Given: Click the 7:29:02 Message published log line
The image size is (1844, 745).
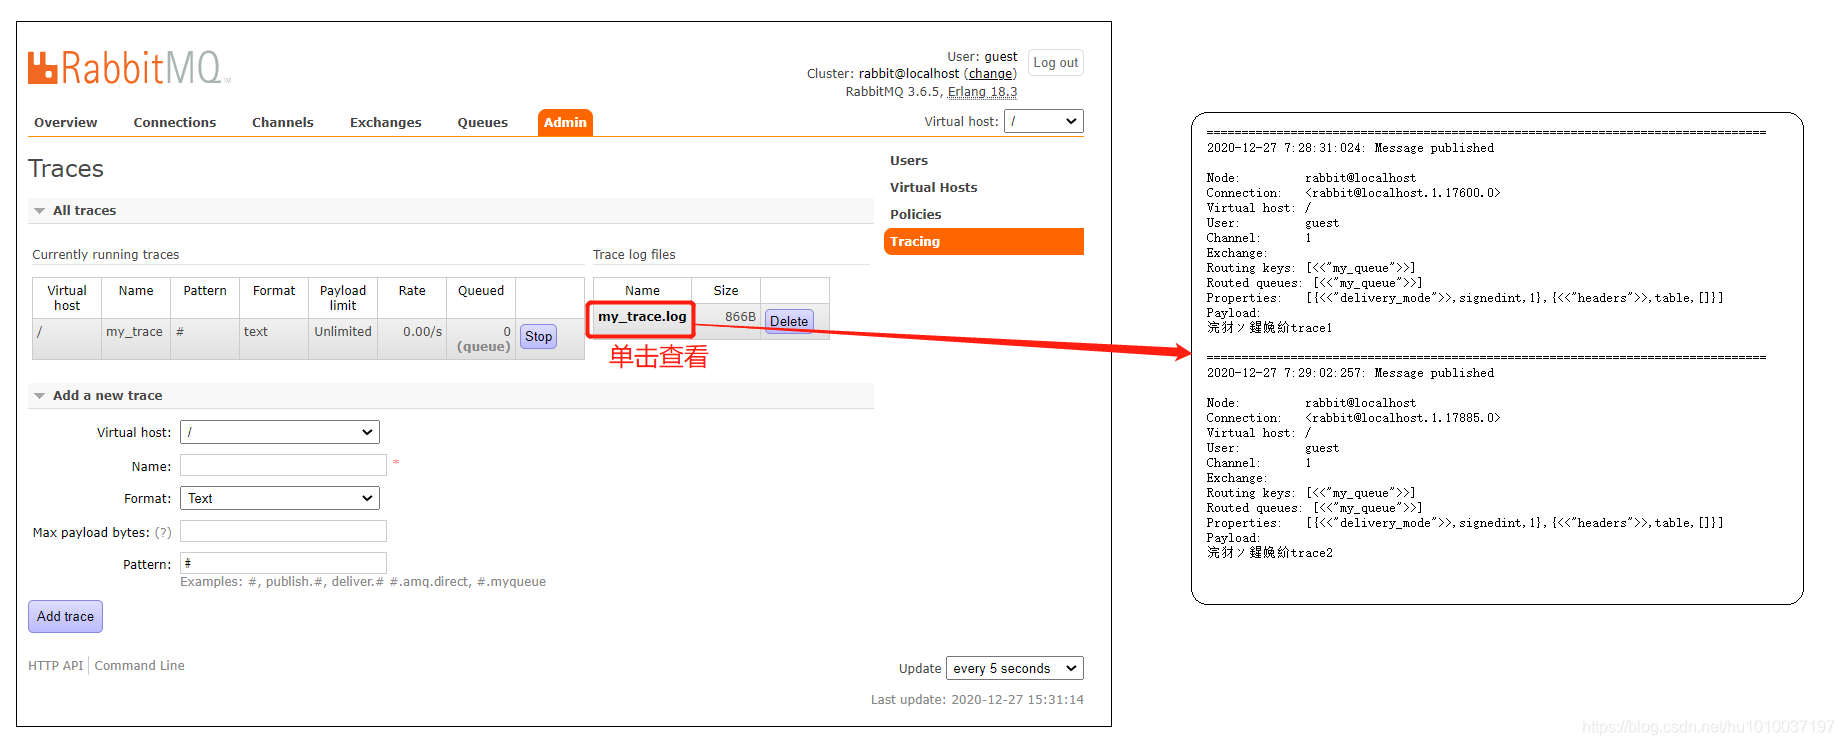Looking at the screenshot, I should 1350,373.
